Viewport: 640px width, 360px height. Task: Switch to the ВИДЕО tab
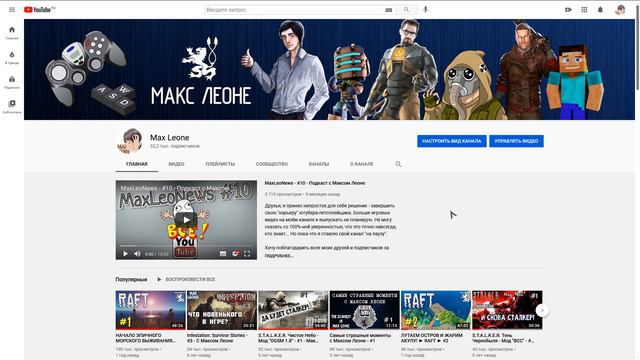[x=176, y=164]
